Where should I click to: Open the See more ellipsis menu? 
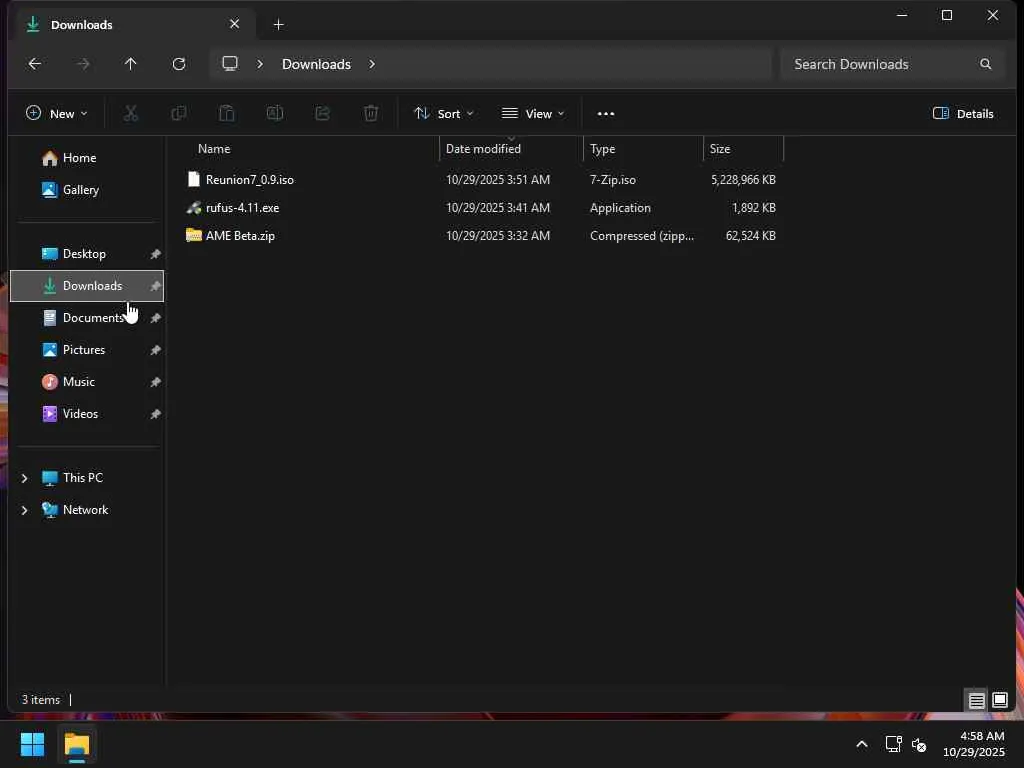[x=606, y=114]
